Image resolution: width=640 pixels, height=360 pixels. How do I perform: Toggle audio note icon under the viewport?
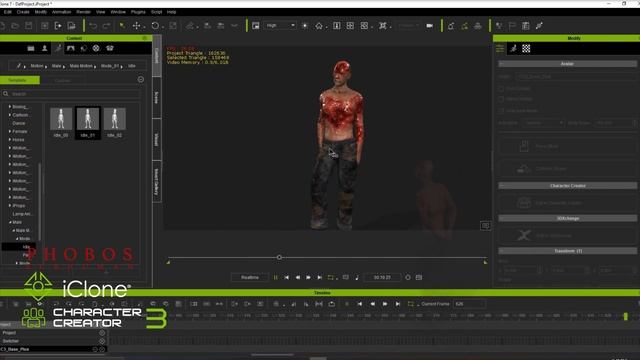357,278
